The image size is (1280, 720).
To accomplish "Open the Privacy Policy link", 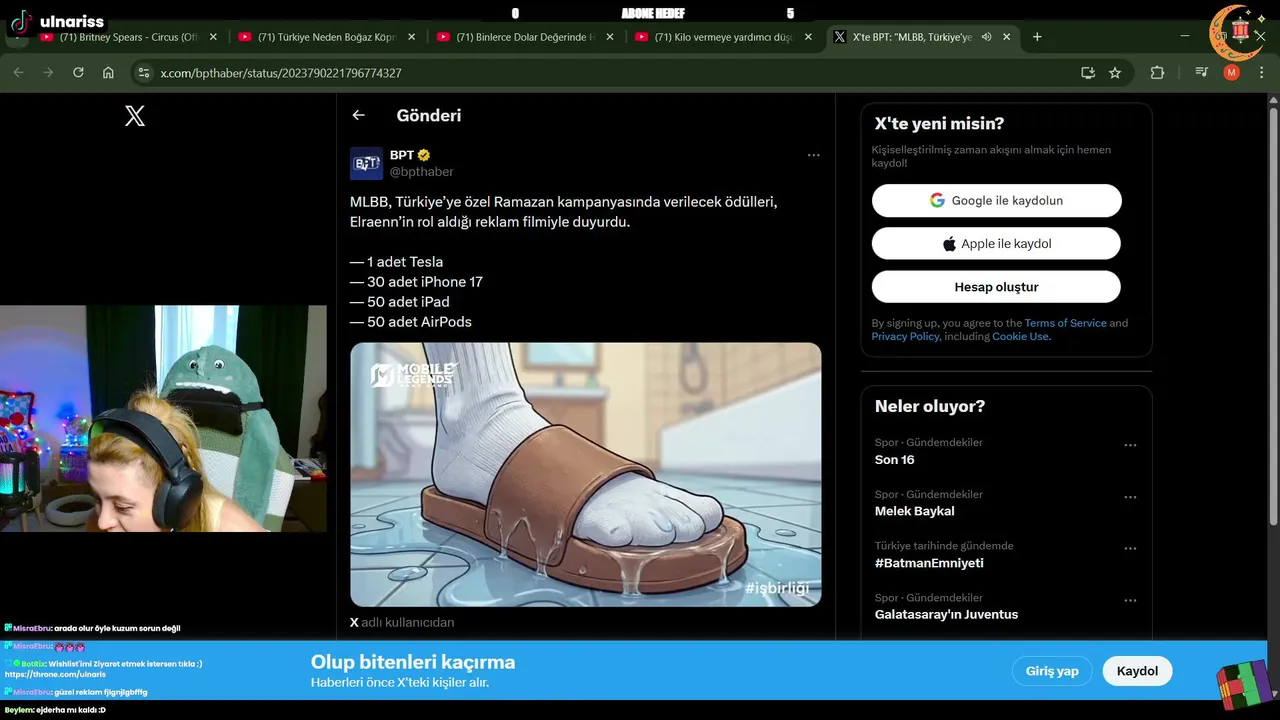I will click(905, 336).
